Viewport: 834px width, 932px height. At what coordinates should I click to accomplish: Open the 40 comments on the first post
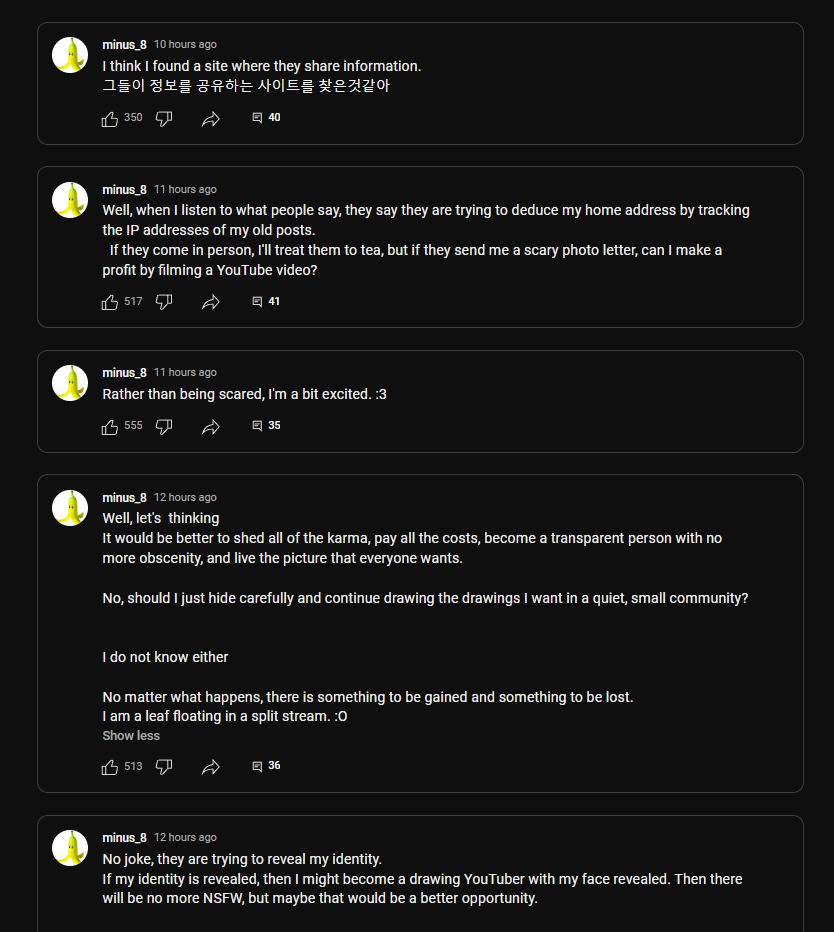point(266,118)
